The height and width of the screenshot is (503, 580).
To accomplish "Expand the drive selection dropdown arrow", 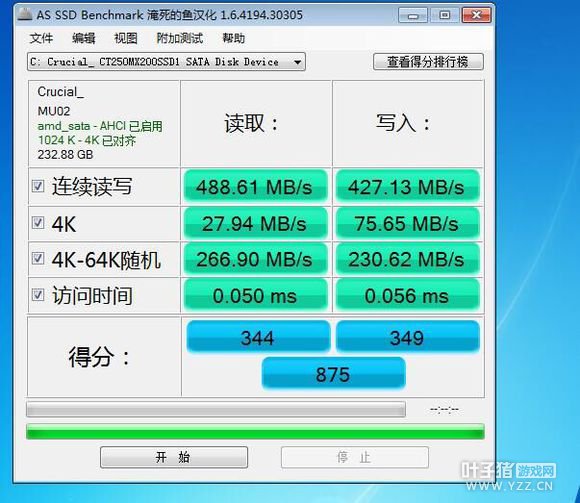I will [297, 62].
